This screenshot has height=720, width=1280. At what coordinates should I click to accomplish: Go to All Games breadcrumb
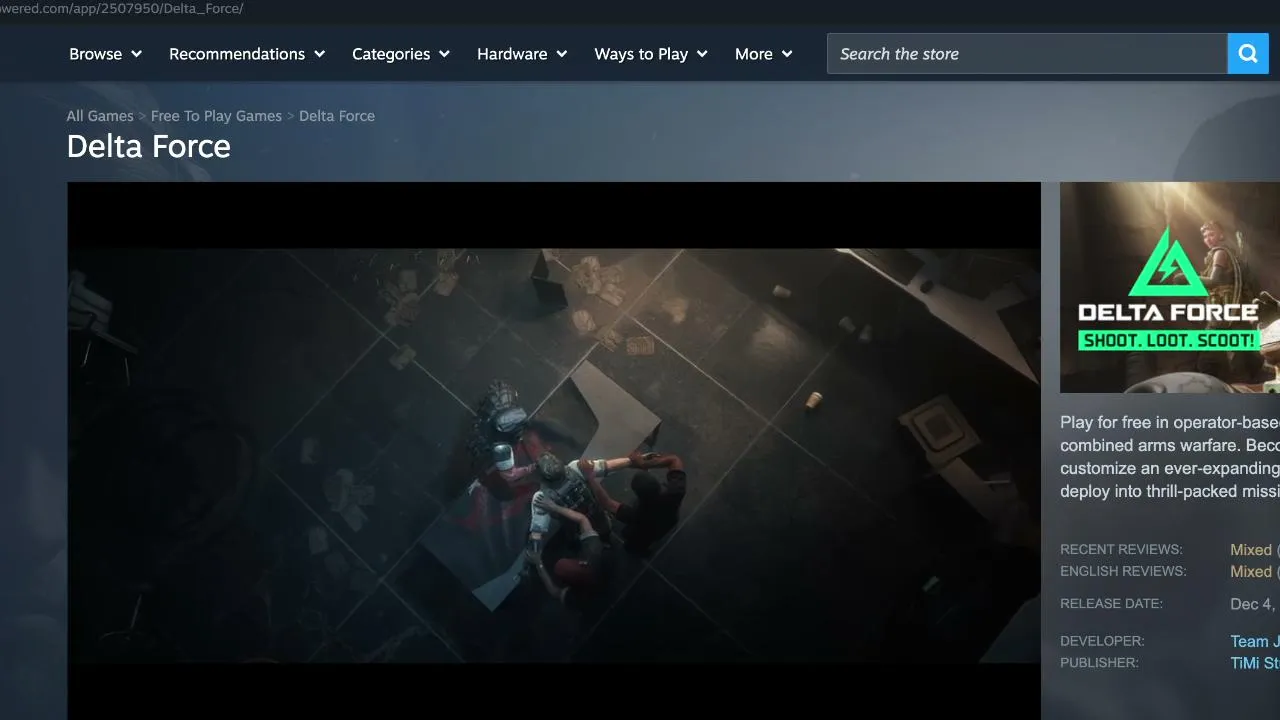coord(100,116)
